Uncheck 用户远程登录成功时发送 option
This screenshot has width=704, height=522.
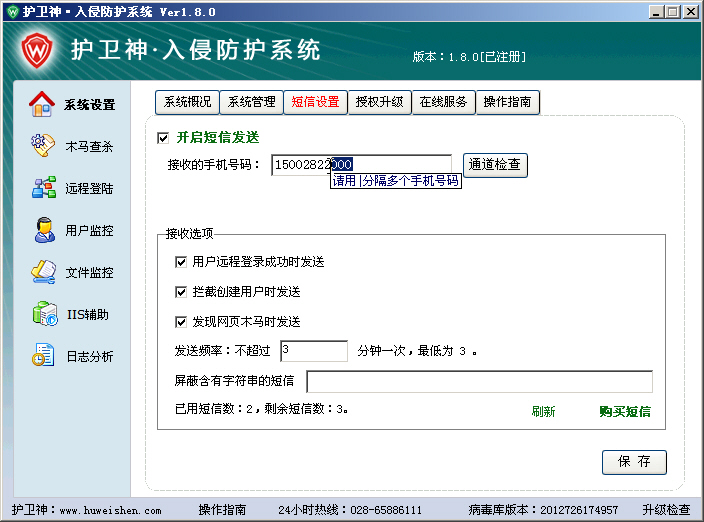pos(181,262)
